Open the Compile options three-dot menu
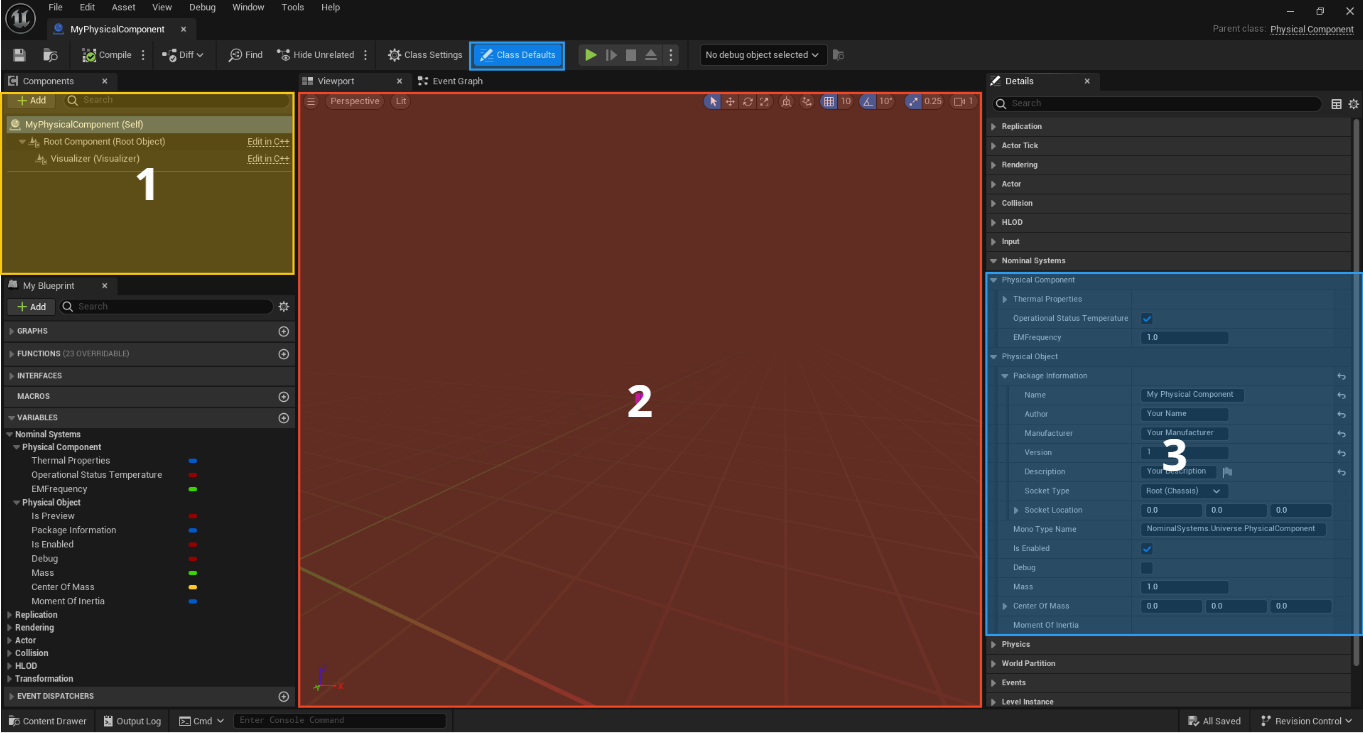 [143, 55]
